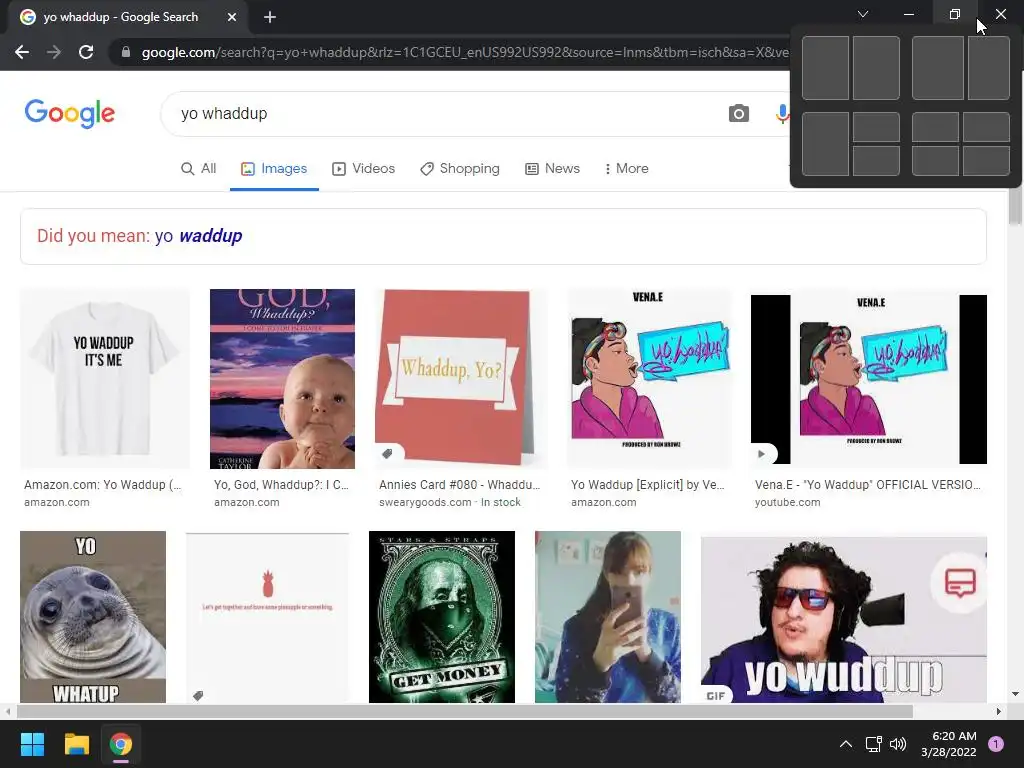Image resolution: width=1024 pixels, height=768 pixels.
Task: Open the Vena.E YouTube video thumbnail
Action: click(x=869, y=379)
